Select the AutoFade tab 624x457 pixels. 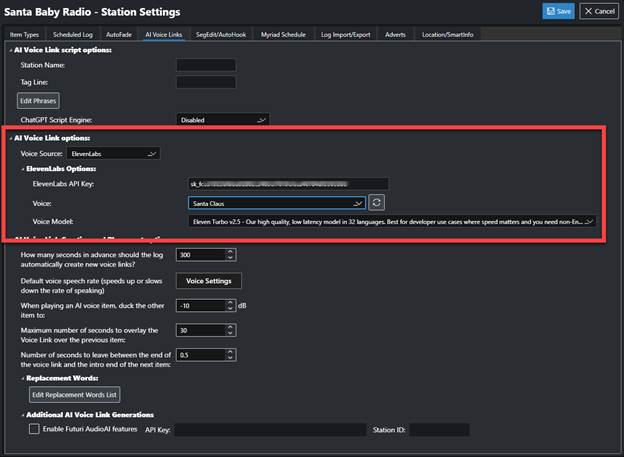click(119, 35)
